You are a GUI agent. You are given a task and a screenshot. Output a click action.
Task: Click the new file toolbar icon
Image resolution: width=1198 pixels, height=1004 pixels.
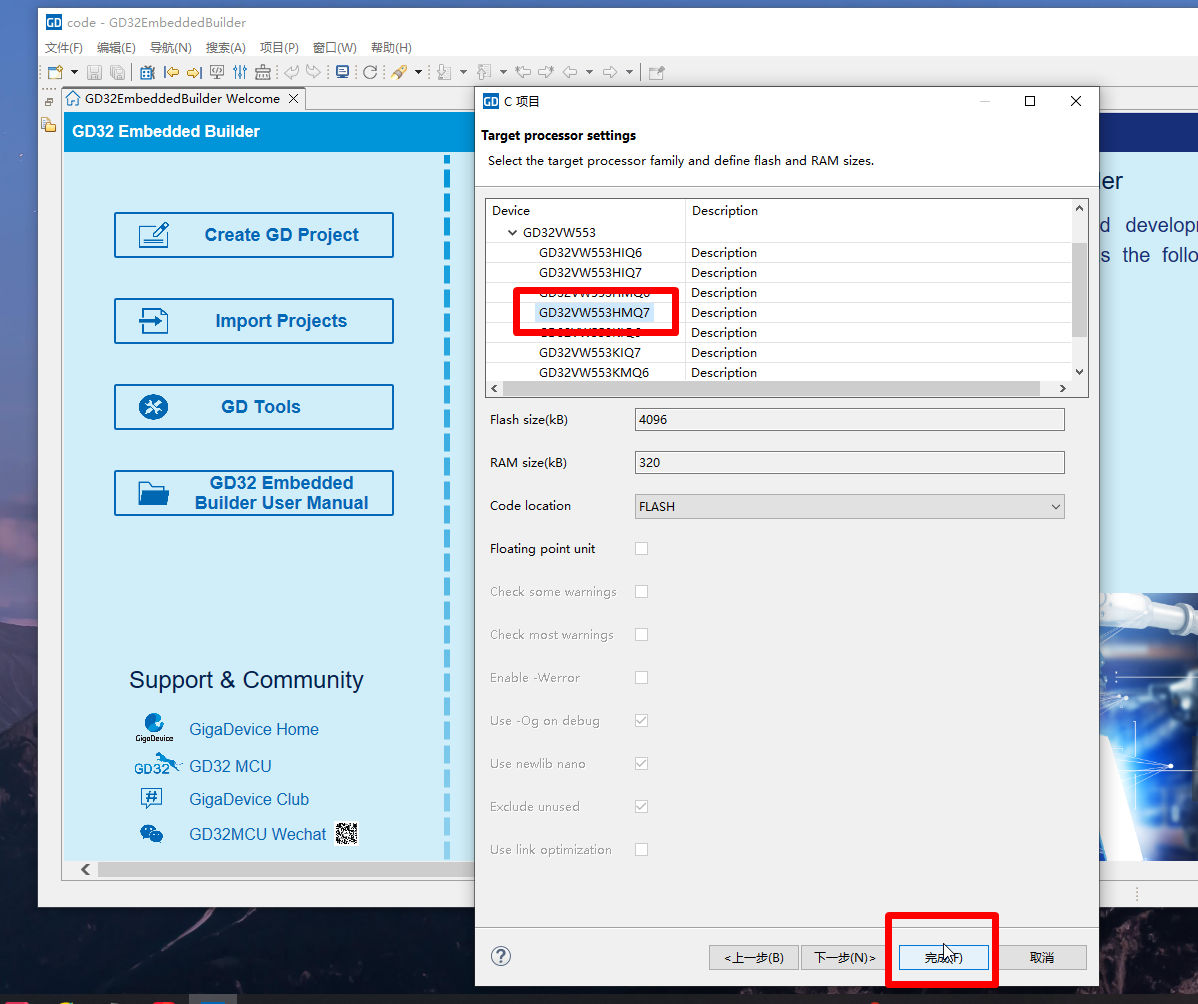(x=55, y=72)
